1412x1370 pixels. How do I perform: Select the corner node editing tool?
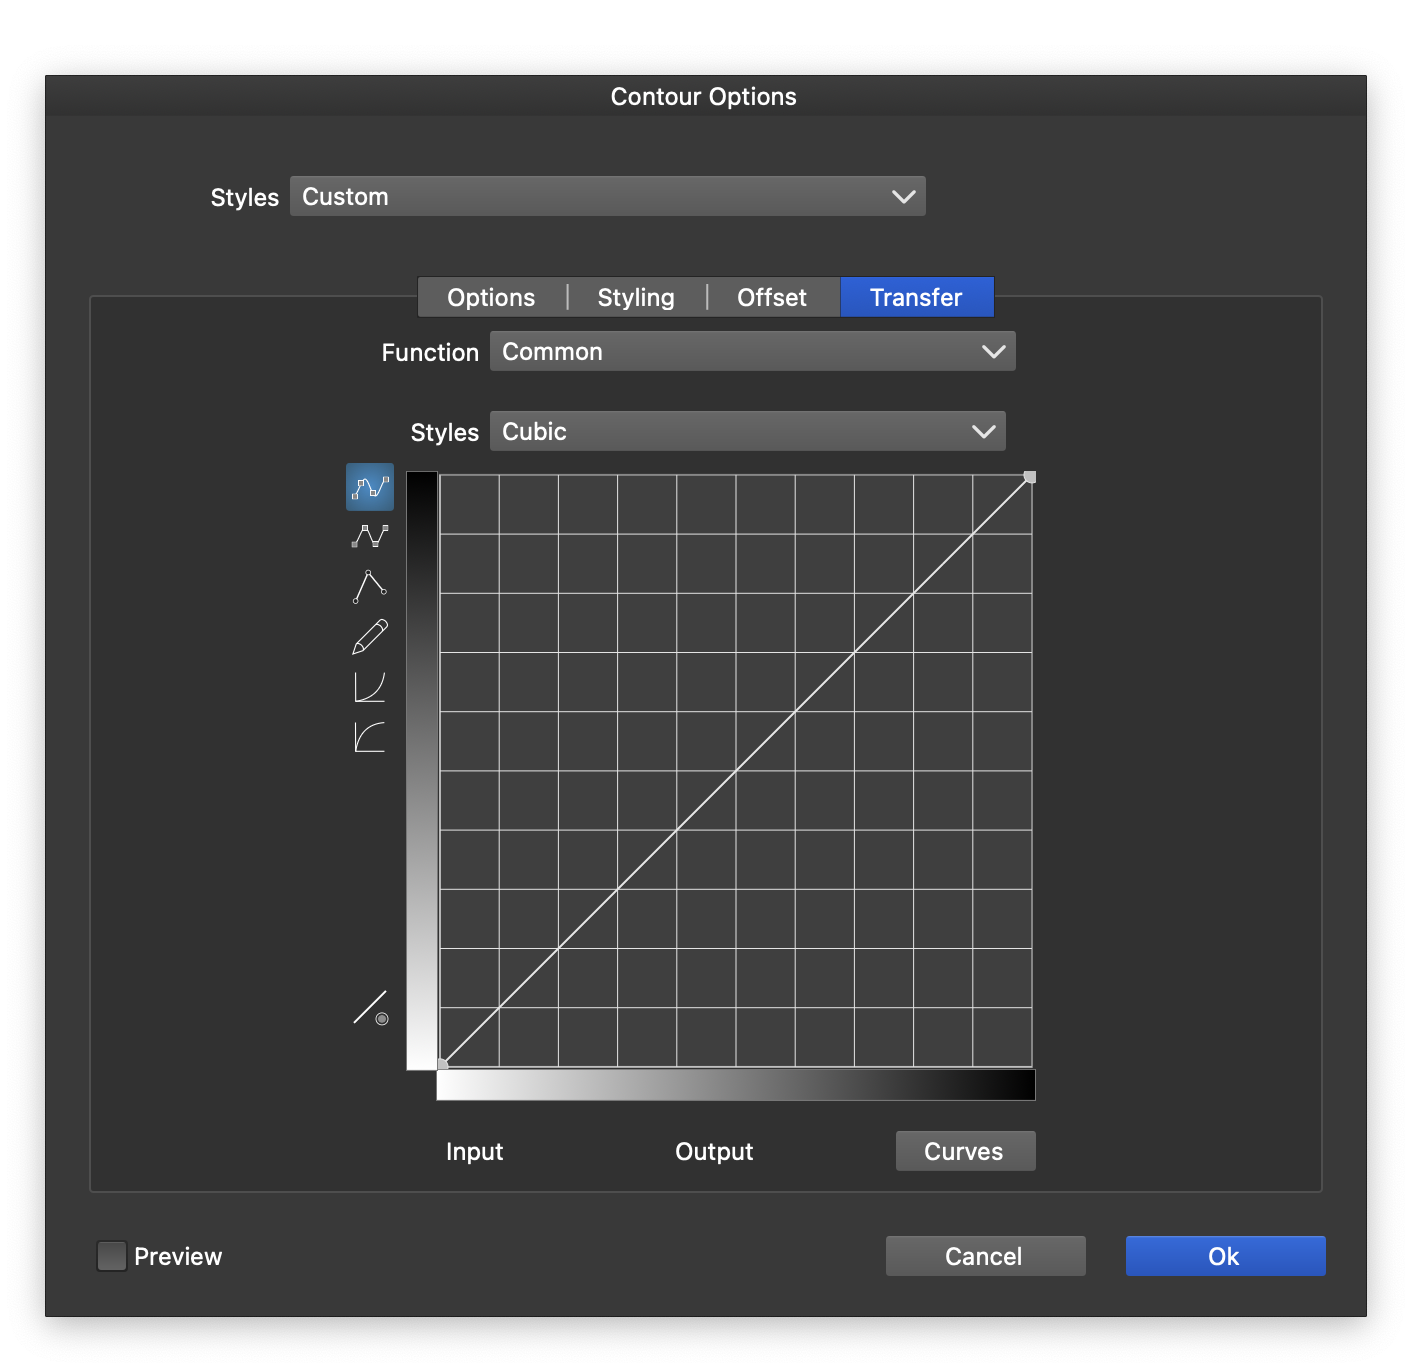point(370,587)
